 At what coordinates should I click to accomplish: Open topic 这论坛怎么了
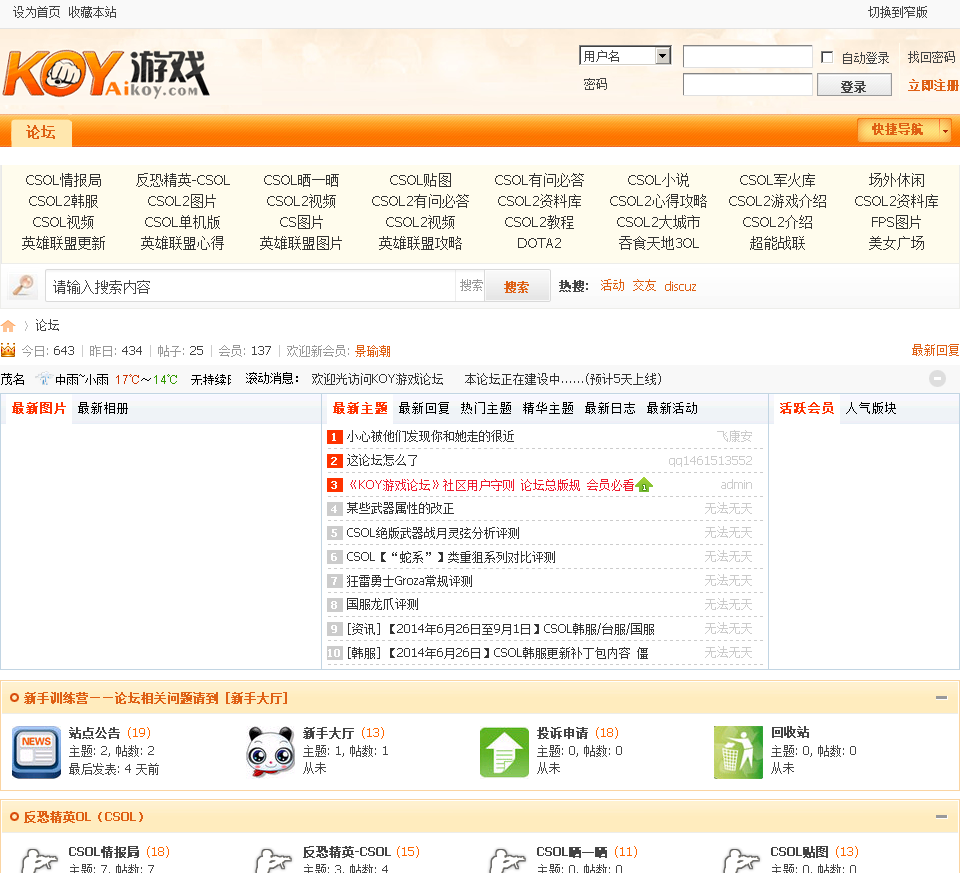click(x=382, y=460)
